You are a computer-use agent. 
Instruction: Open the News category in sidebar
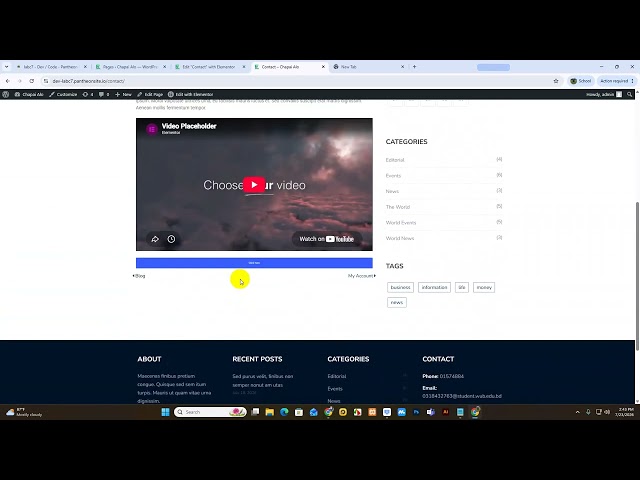(392, 191)
